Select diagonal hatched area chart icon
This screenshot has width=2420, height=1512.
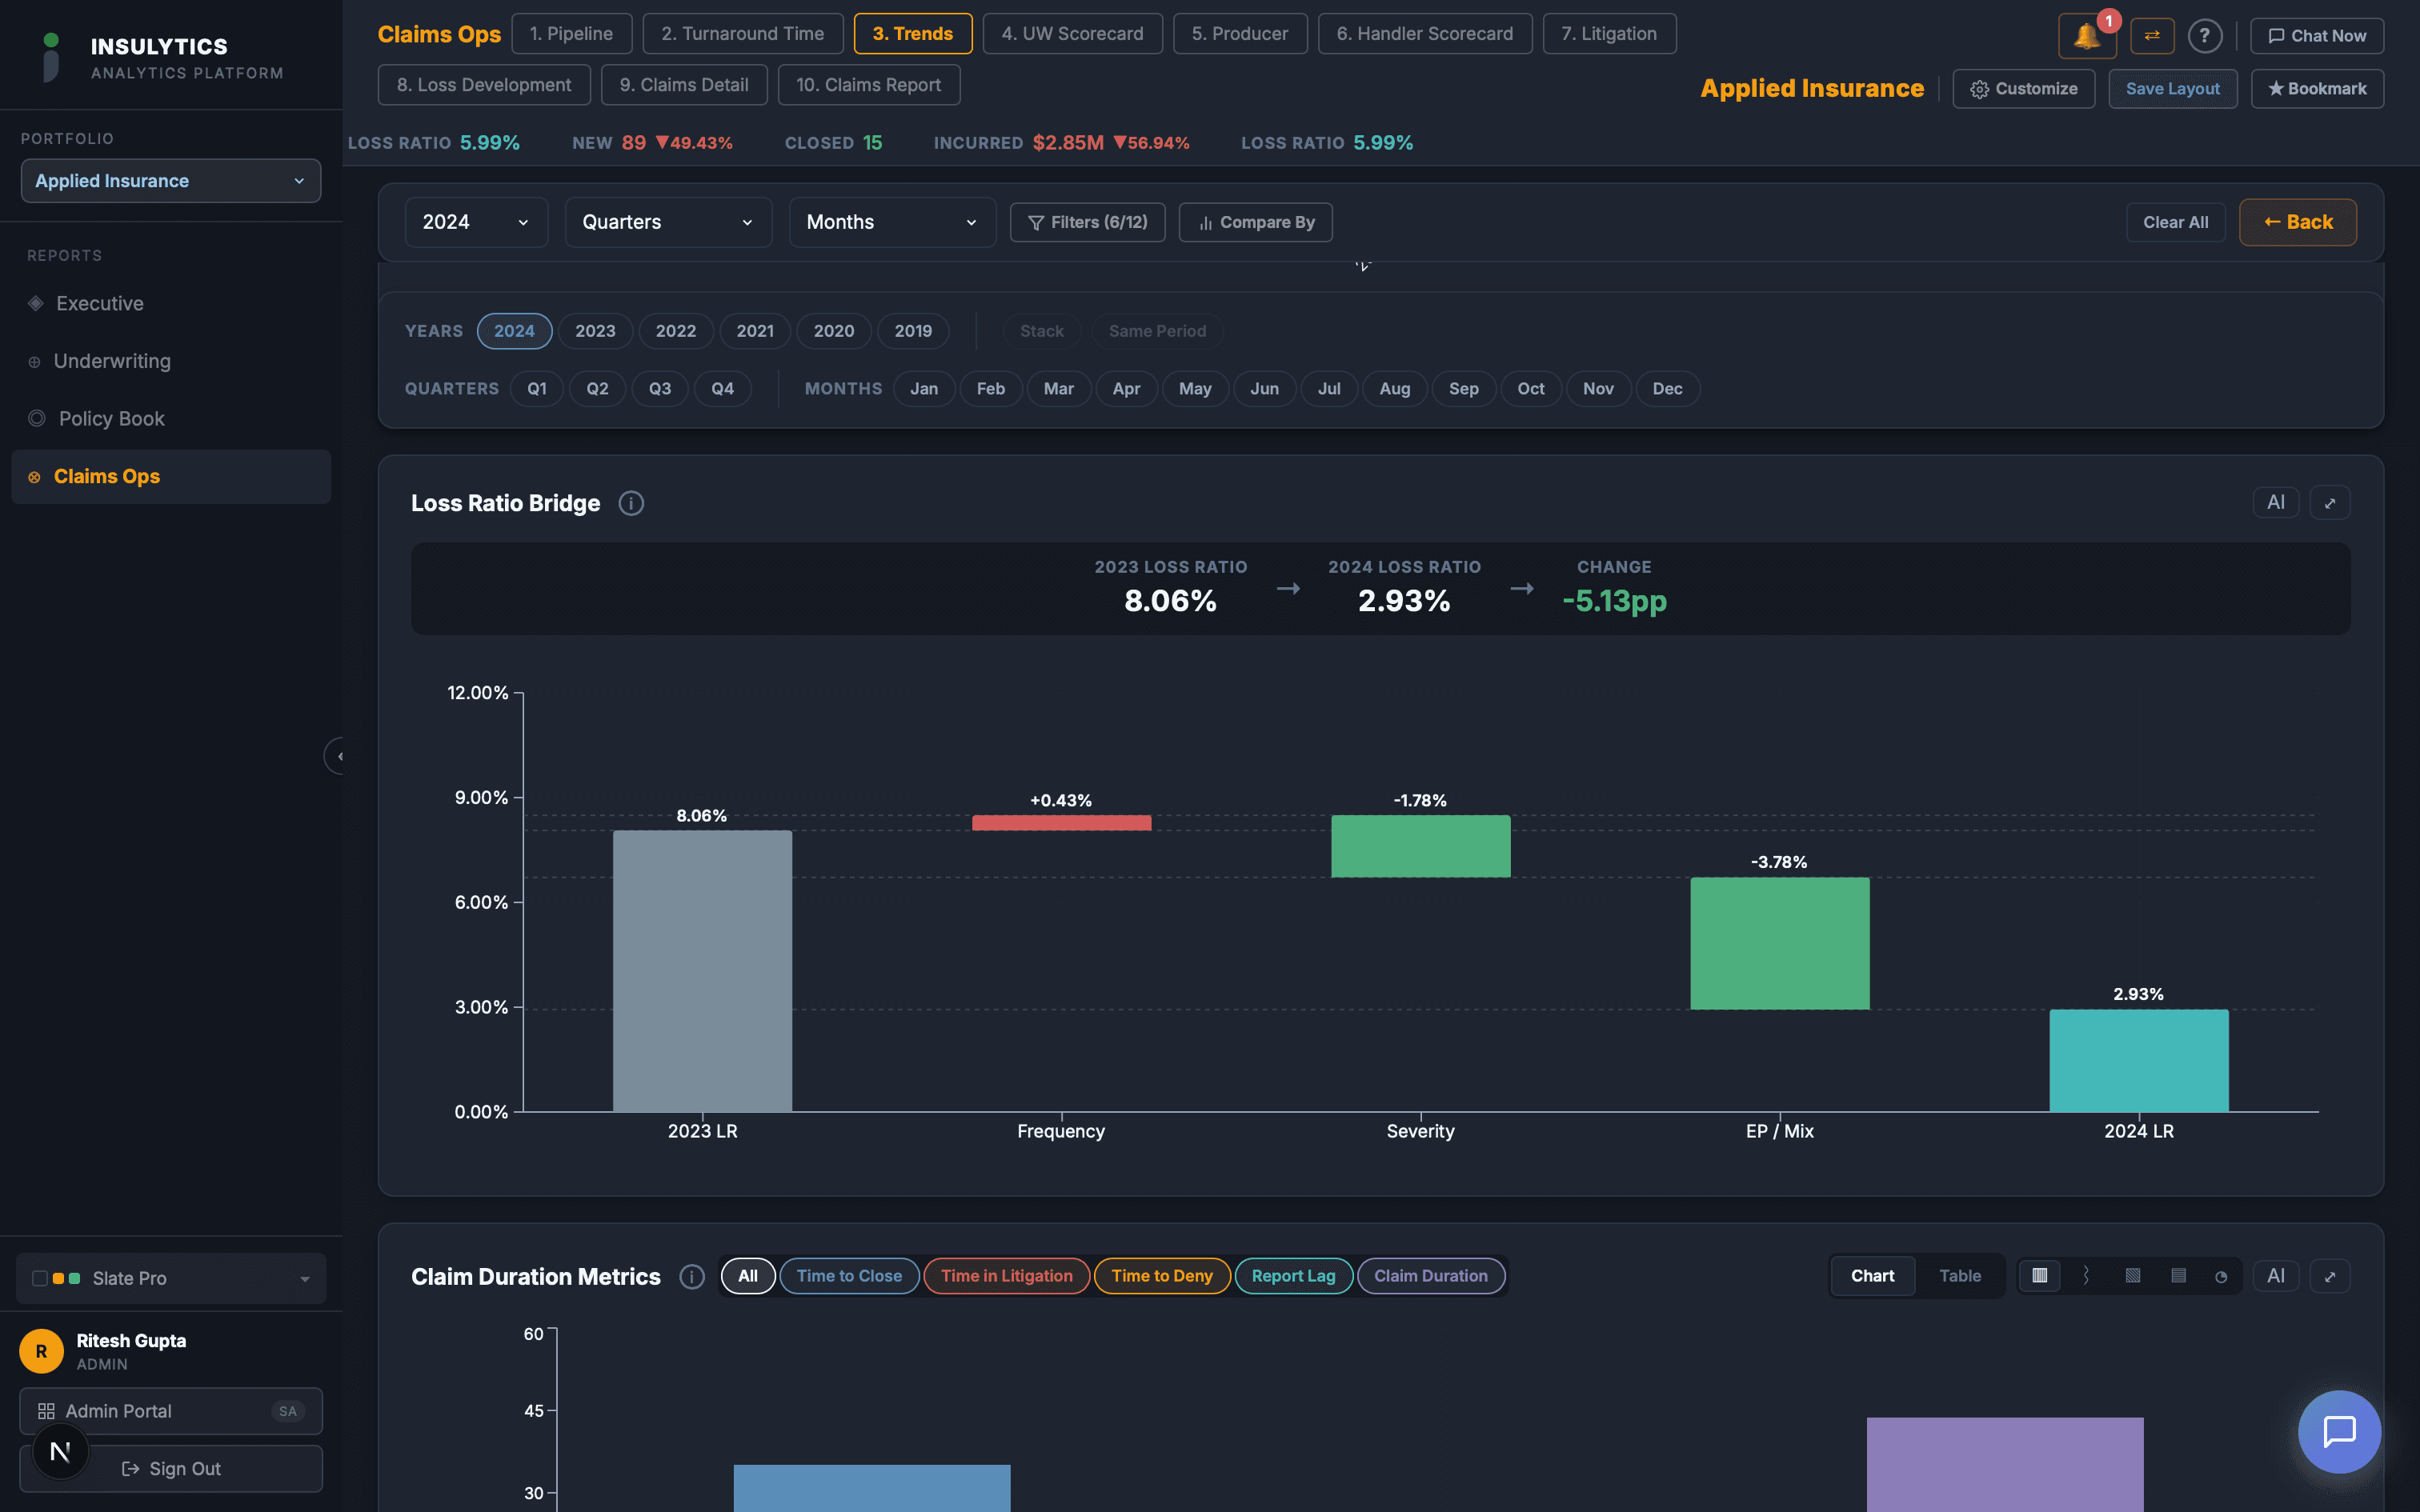2132,1276
